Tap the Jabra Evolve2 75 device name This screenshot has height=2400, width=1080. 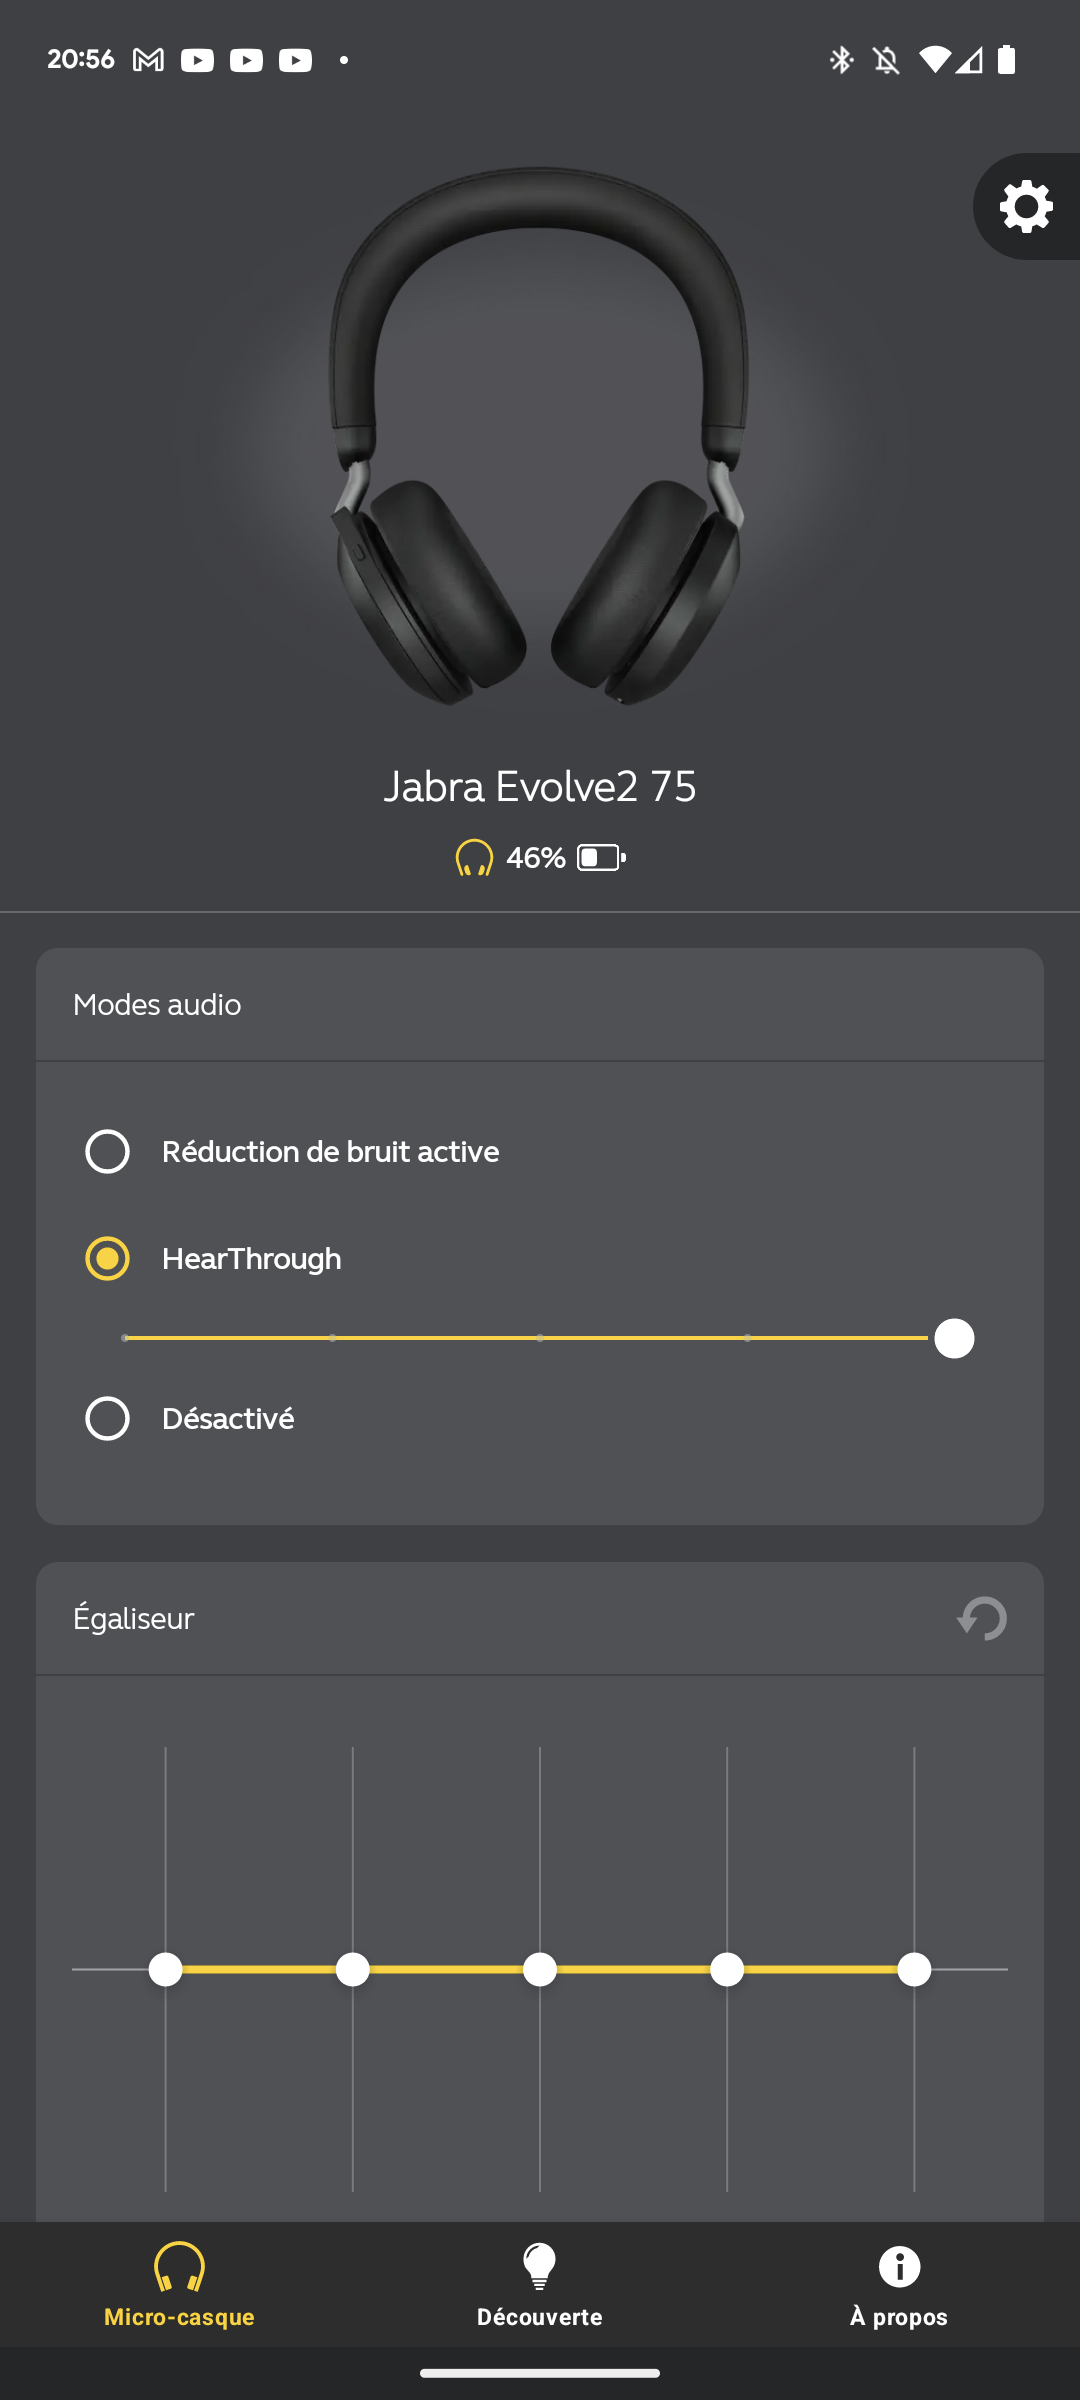[540, 786]
